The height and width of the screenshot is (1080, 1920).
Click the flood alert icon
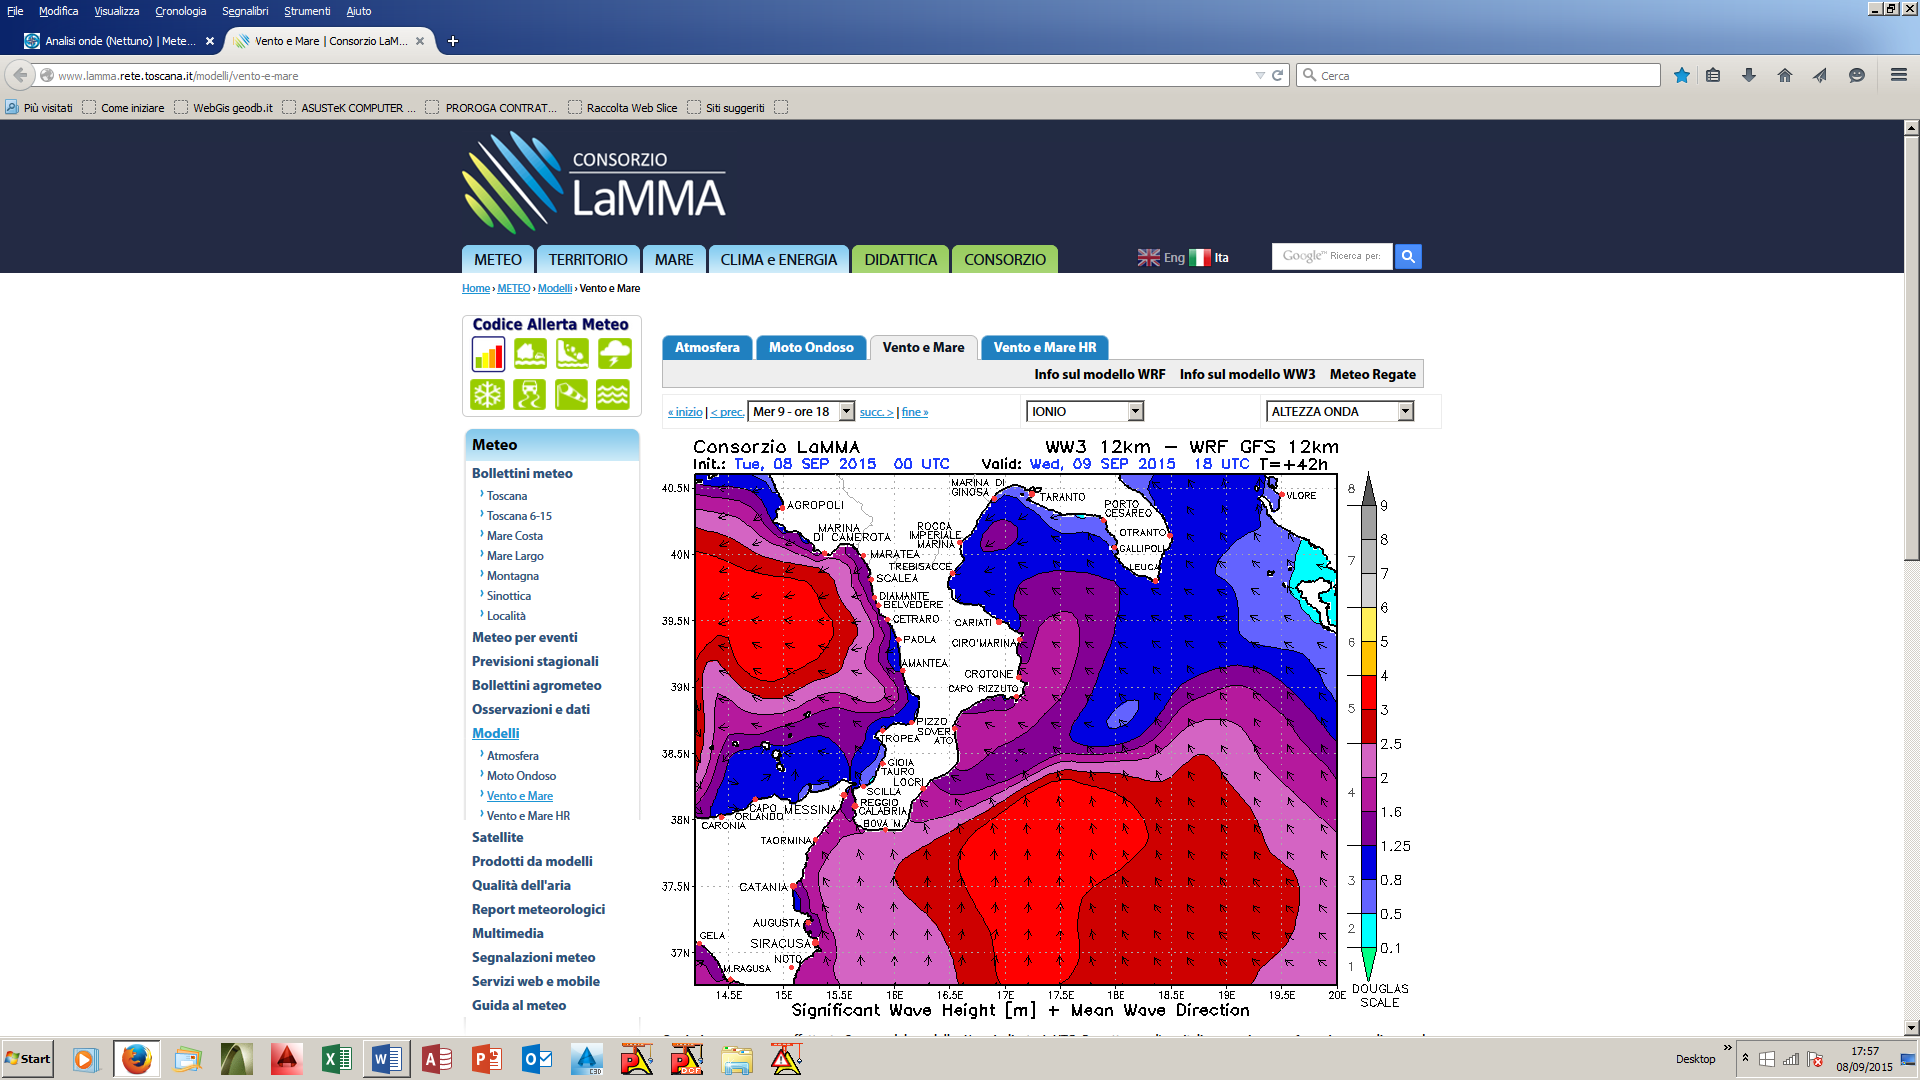530,354
